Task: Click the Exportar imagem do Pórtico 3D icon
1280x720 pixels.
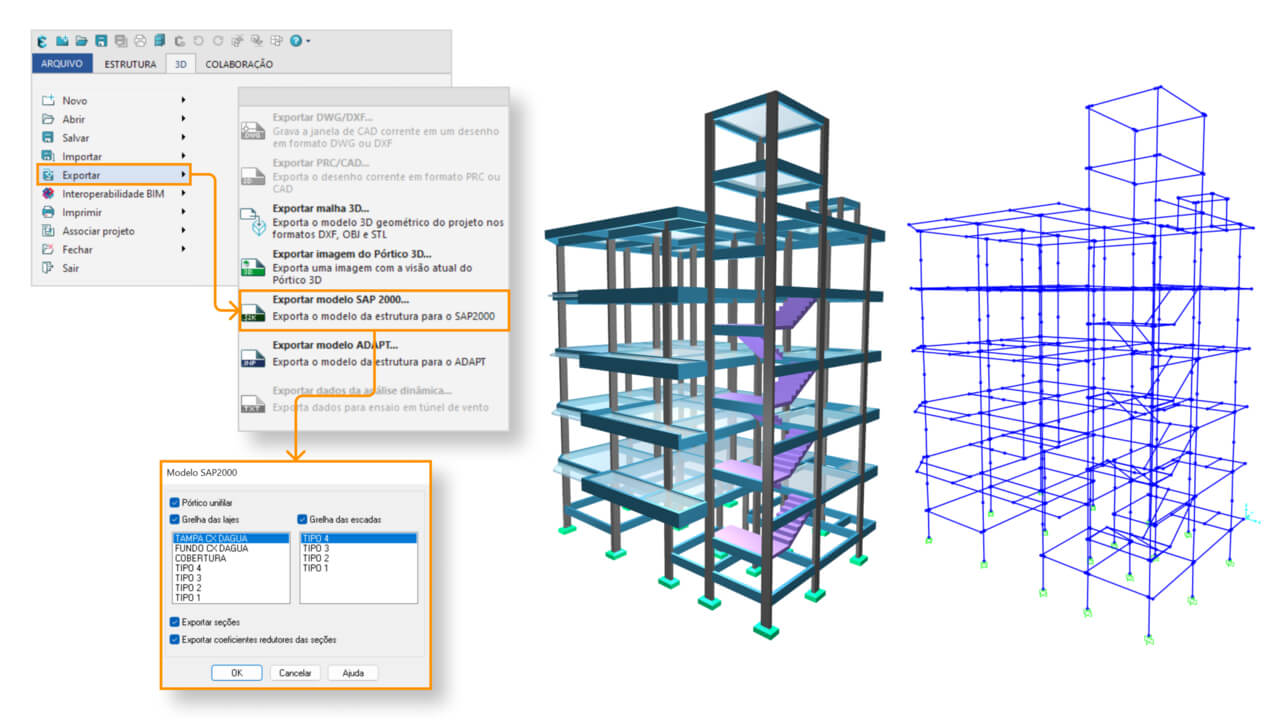Action: click(254, 268)
